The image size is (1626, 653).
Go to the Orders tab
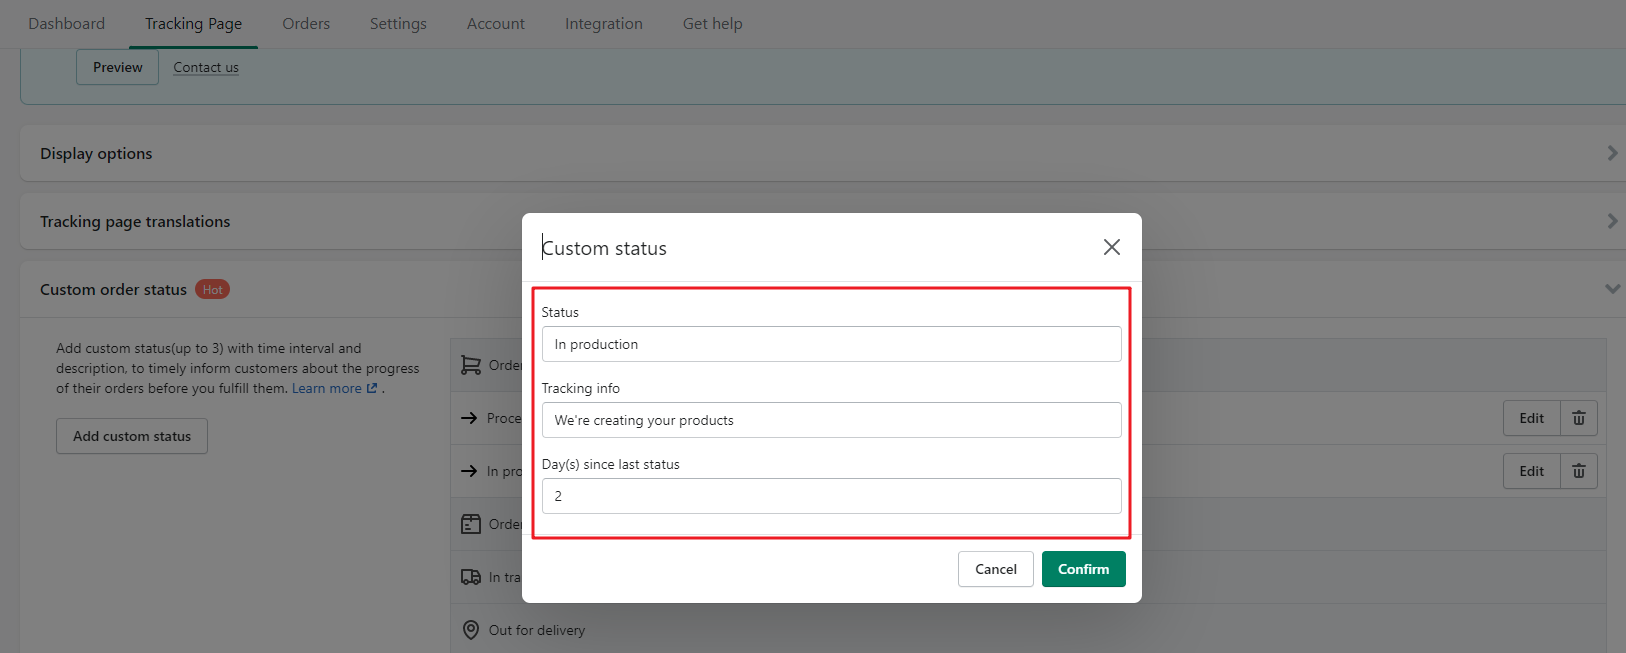306,23
